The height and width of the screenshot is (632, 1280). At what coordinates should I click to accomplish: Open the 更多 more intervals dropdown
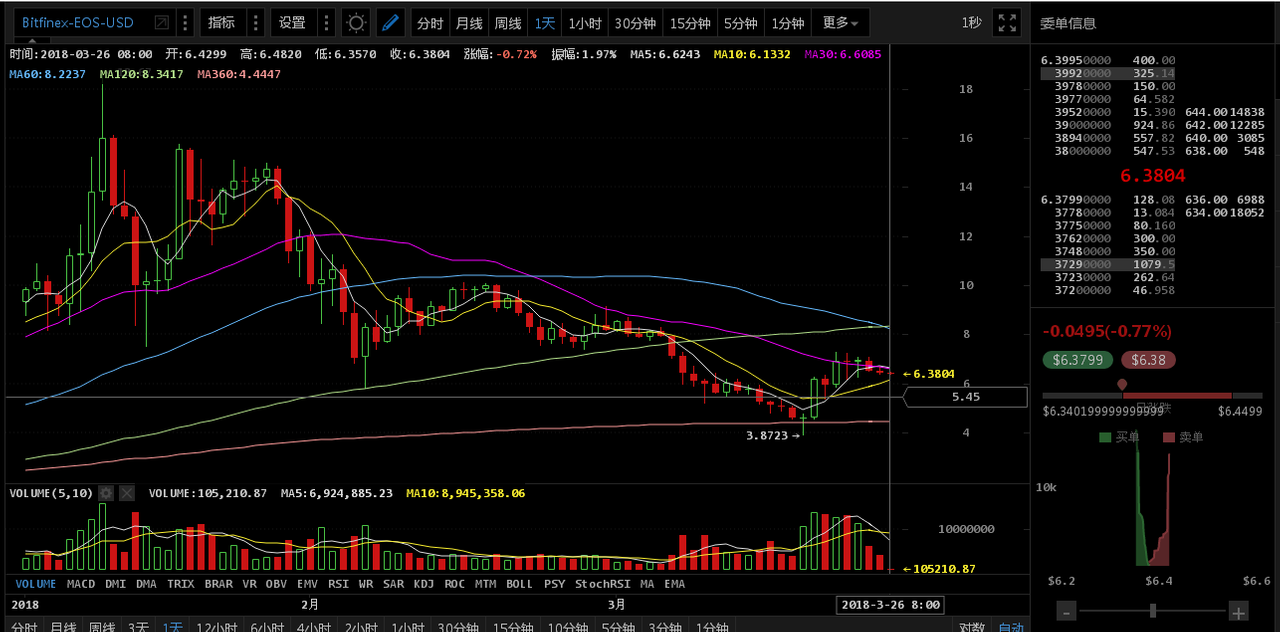(x=840, y=23)
